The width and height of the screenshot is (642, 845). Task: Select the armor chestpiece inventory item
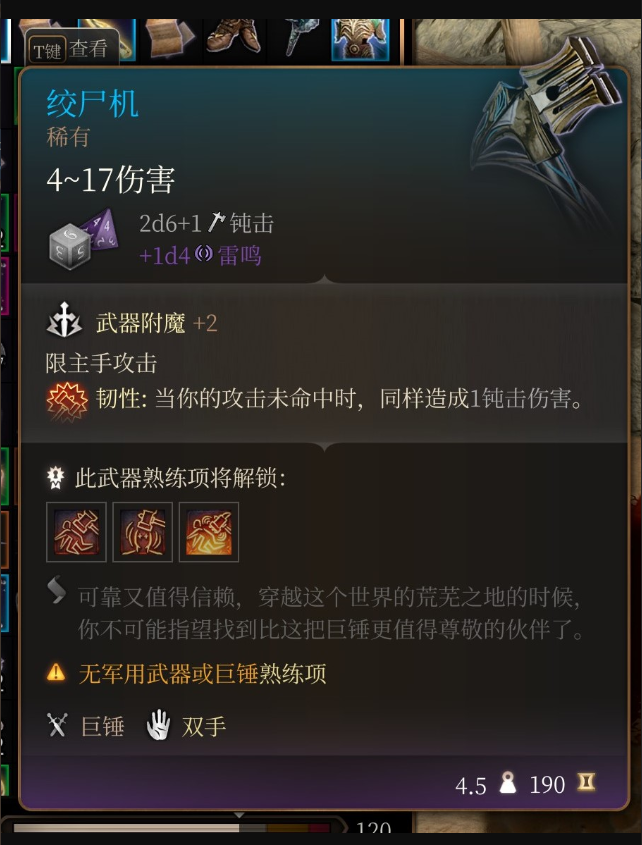(360, 39)
